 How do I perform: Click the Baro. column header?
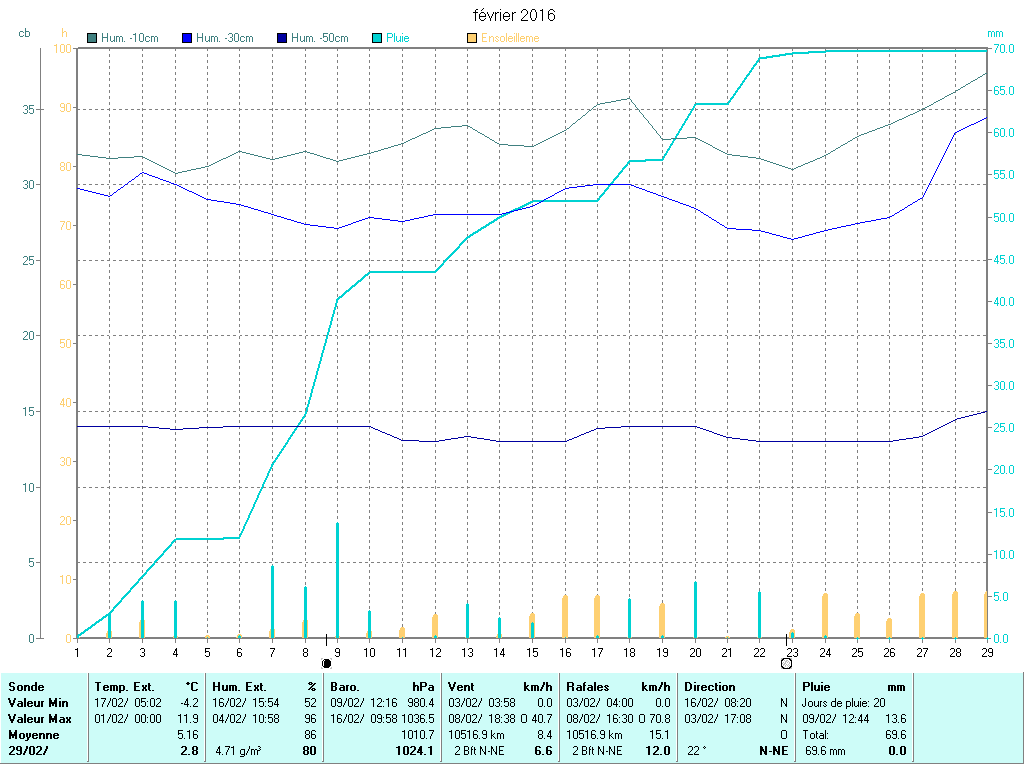(x=345, y=687)
